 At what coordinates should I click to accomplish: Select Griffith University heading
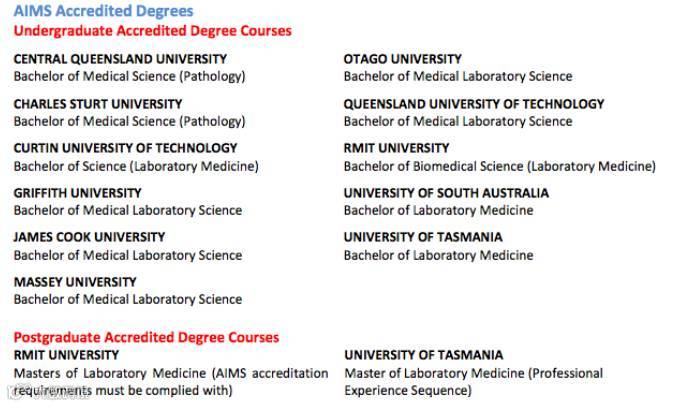(x=77, y=193)
